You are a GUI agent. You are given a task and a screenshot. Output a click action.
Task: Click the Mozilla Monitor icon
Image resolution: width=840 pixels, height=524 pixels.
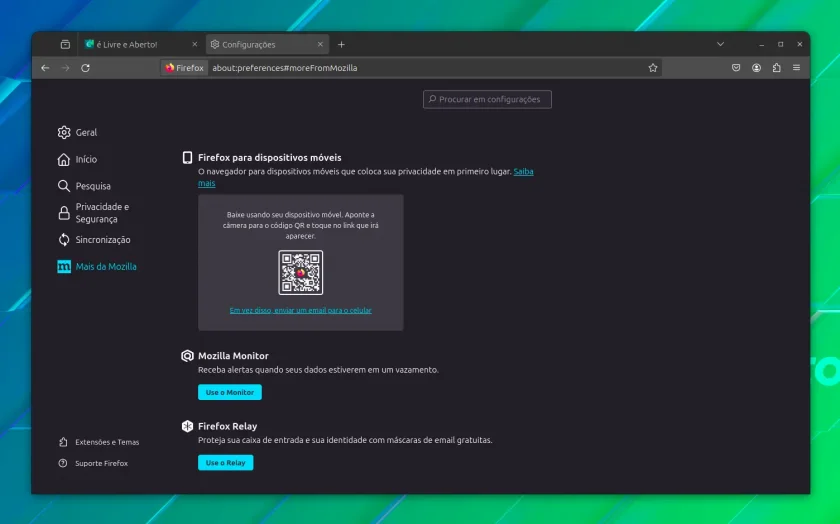[x=187, y=356]
